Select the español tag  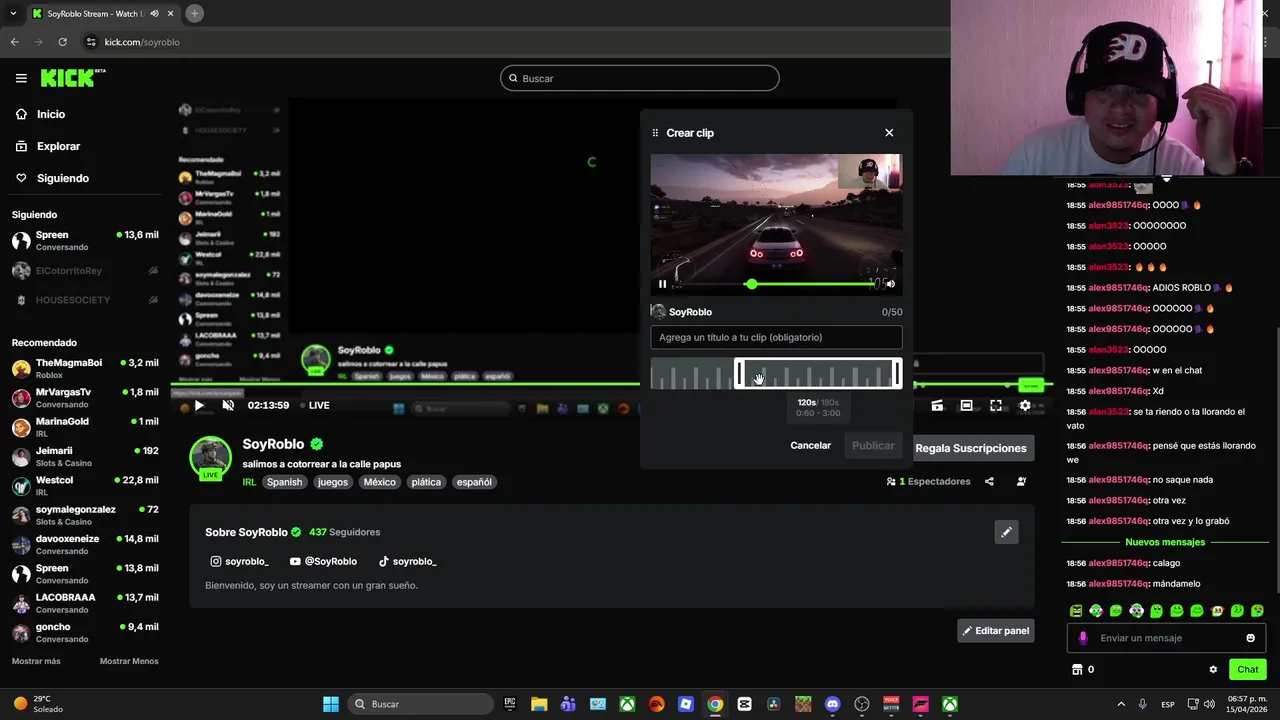[x=474, y=482]
